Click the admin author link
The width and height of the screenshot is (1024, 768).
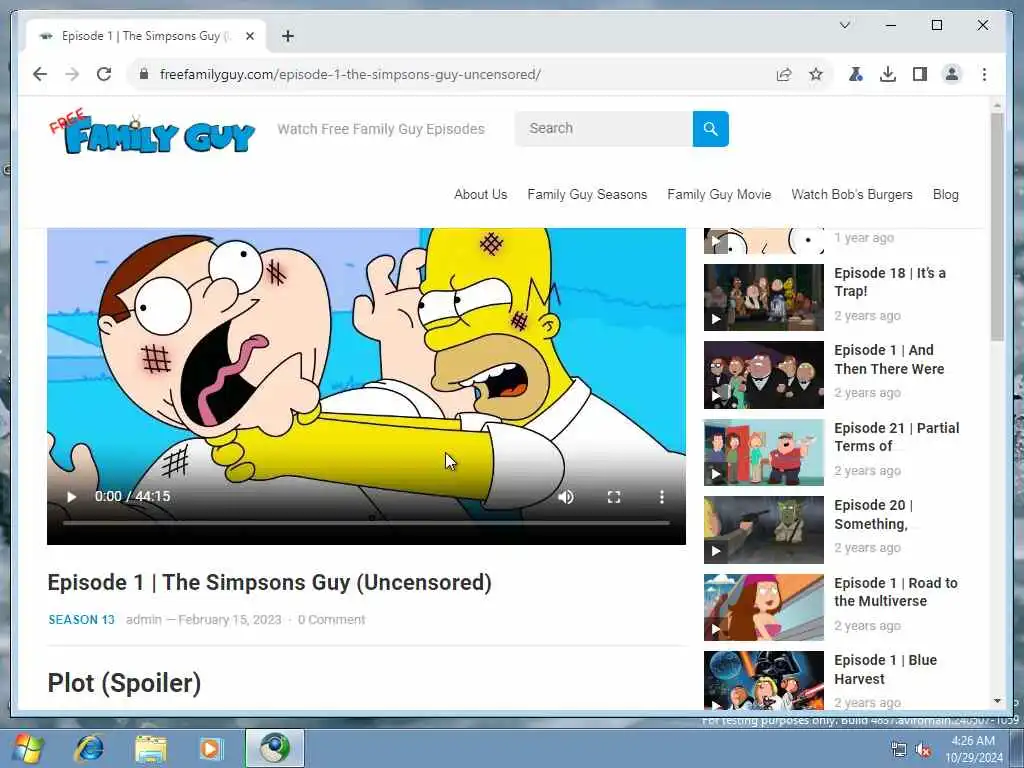click(144, 620)
